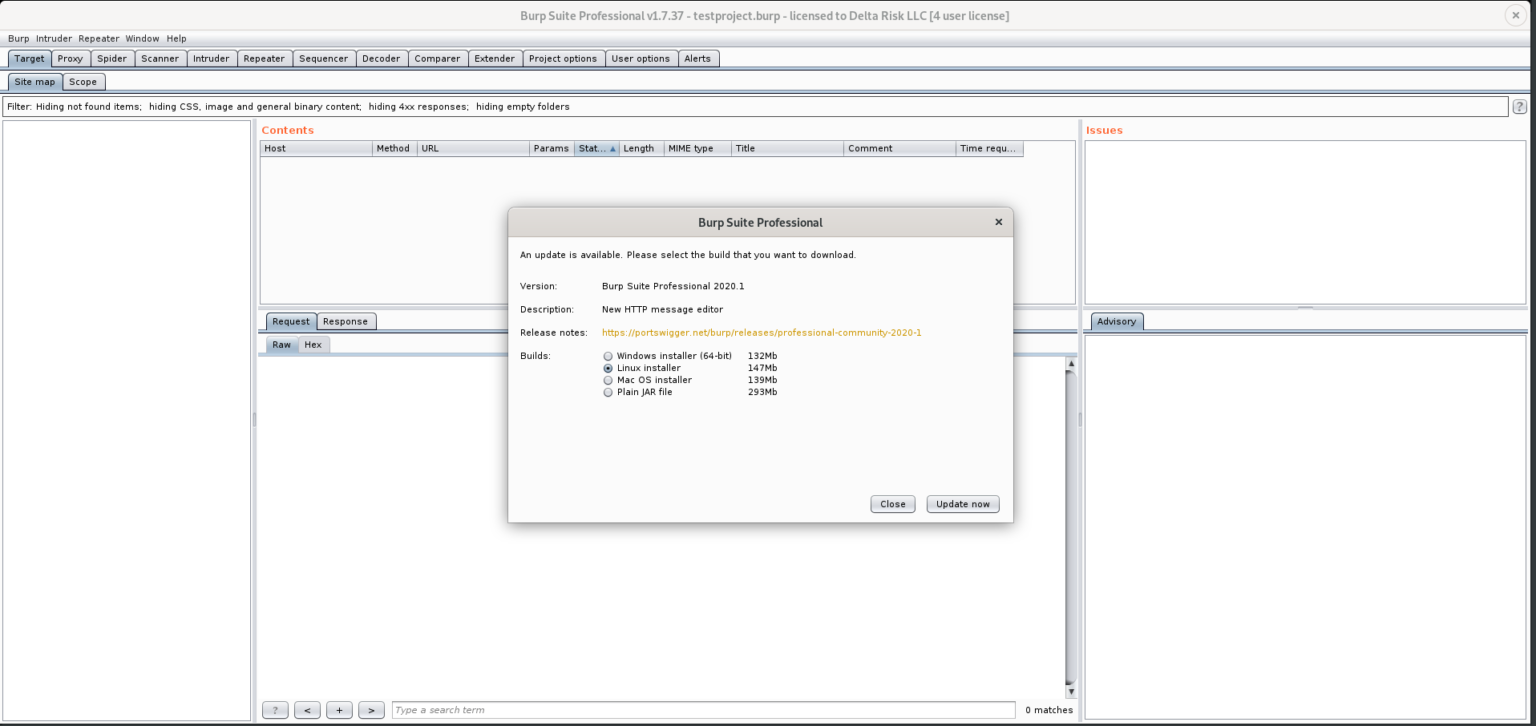Open the filter help question mark icon

[1519, 106]
